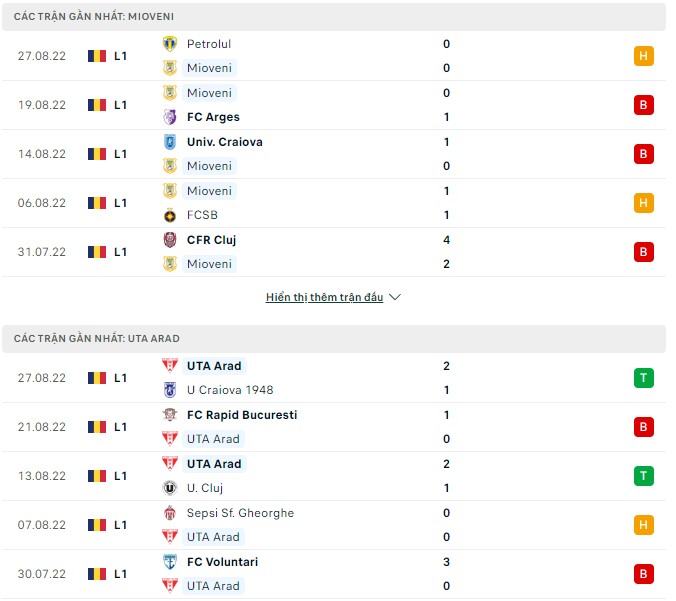Click the Sepsi Sf. Gheorghe logo

click(x=169, y=513)
